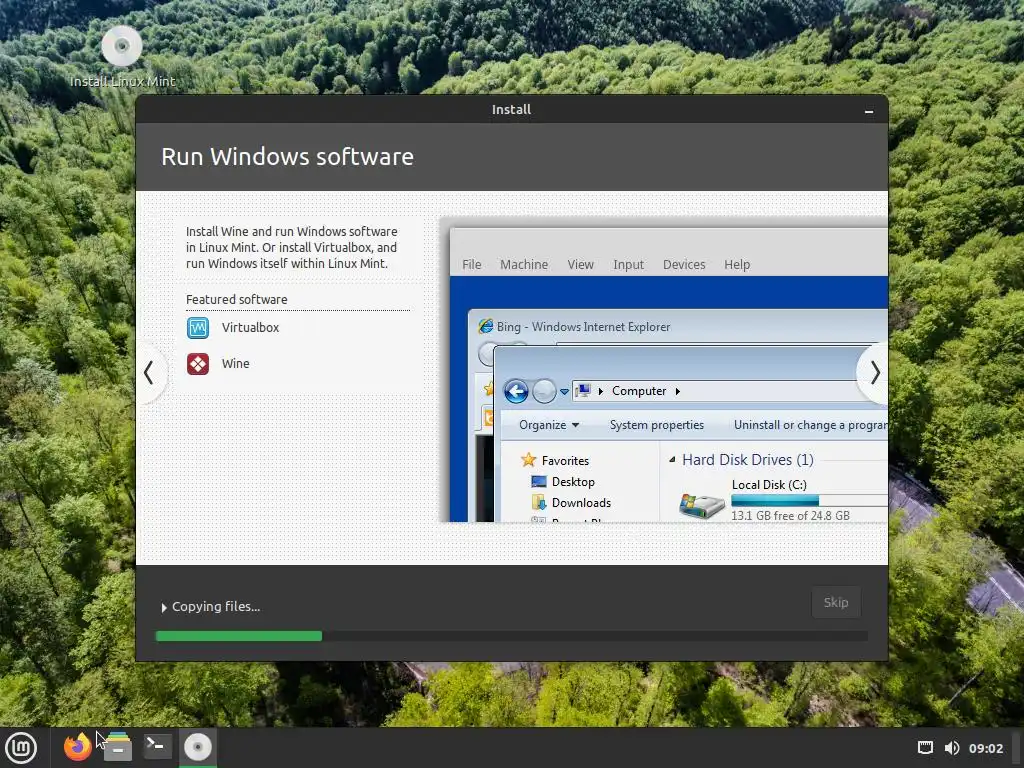Click the volume speaker tray icon
1024x768 pixels.
click(x=952, y=748)
